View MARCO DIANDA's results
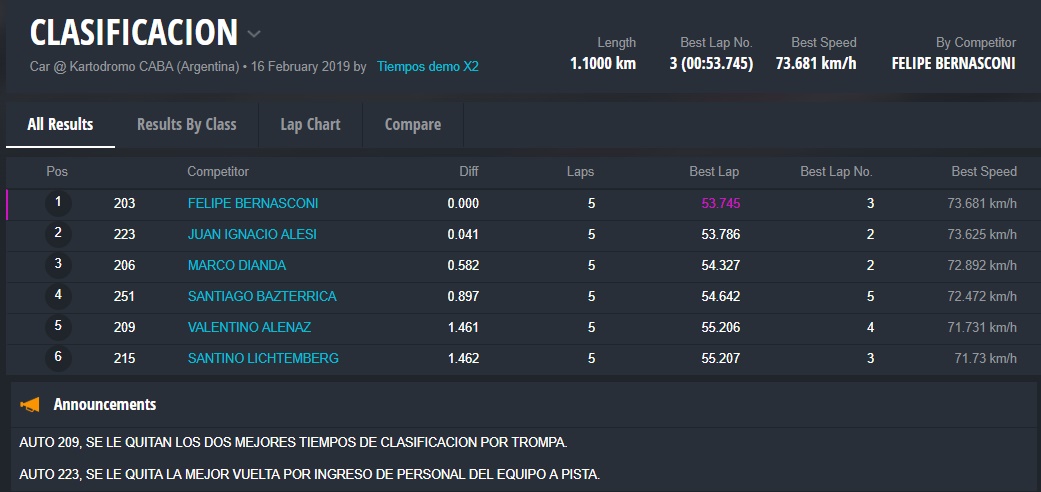The image size is (1041, 492). pyautogui.click(x=236, y=265)
